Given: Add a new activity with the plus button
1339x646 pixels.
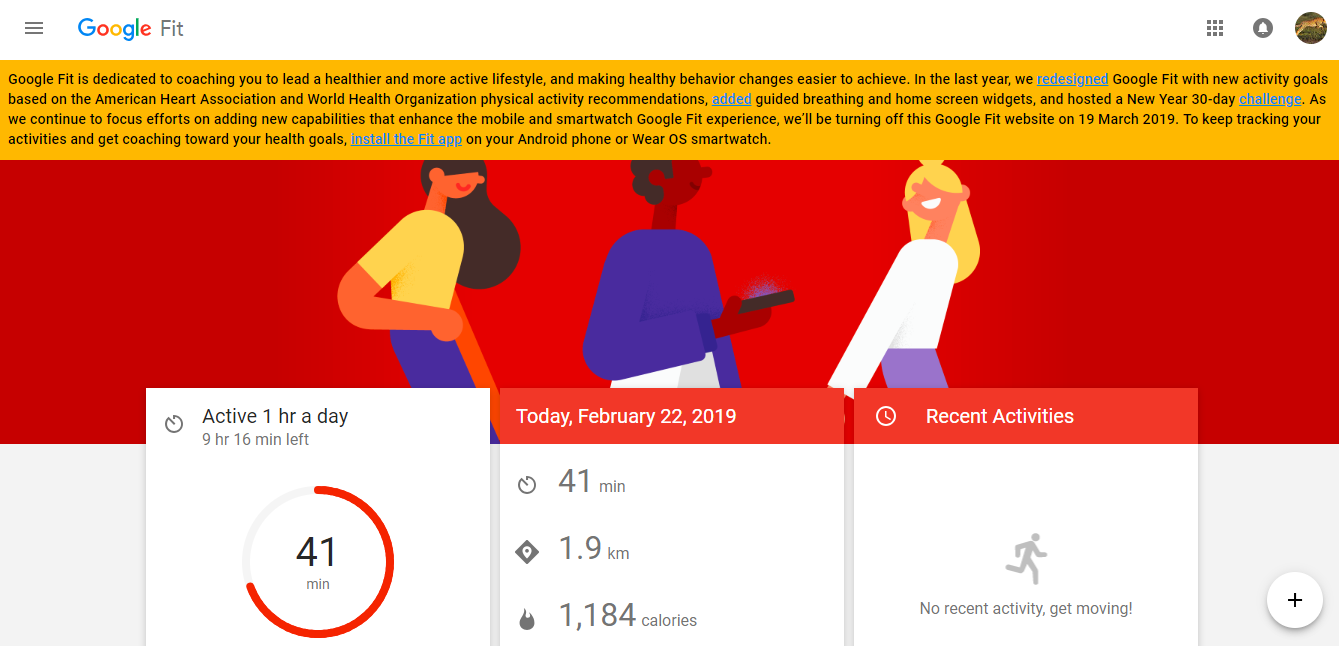Looking at the screenshot, I should point(1294,600).
